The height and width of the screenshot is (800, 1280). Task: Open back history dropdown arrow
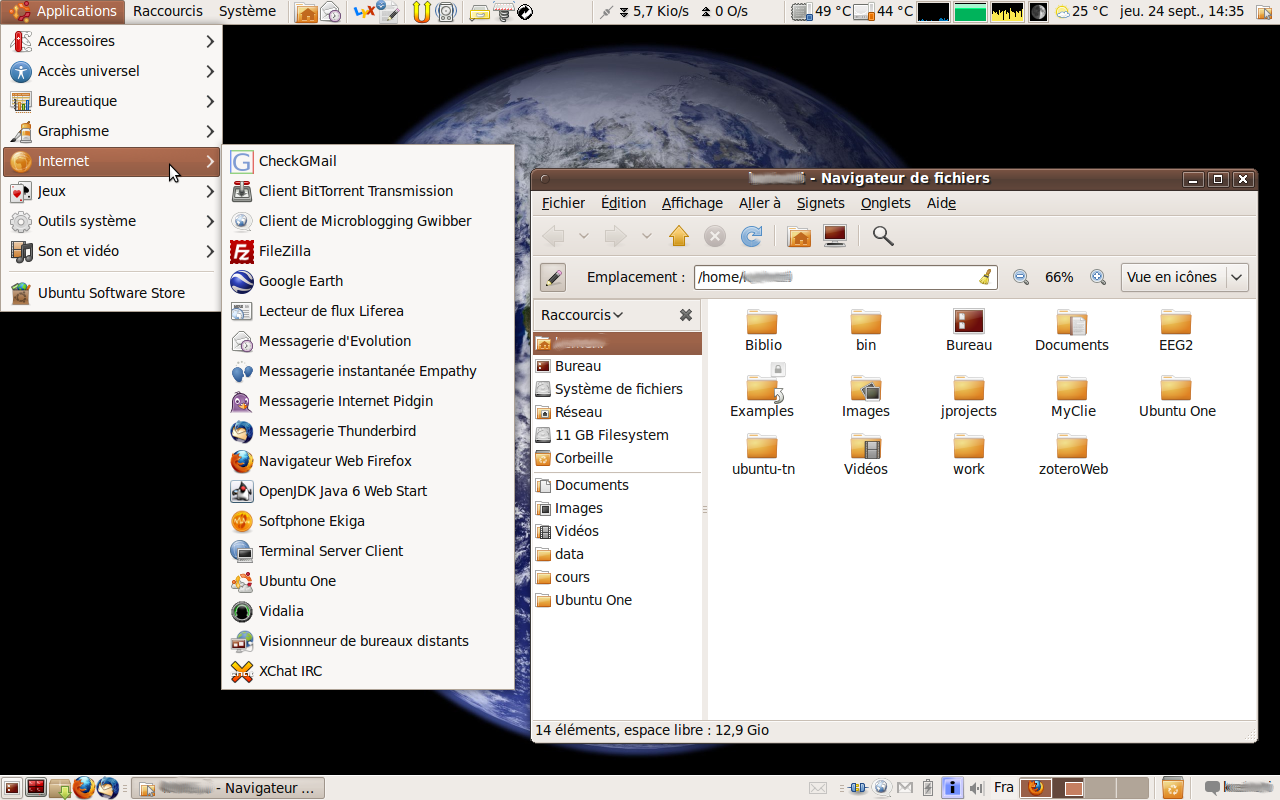click(x=584, y=236)
